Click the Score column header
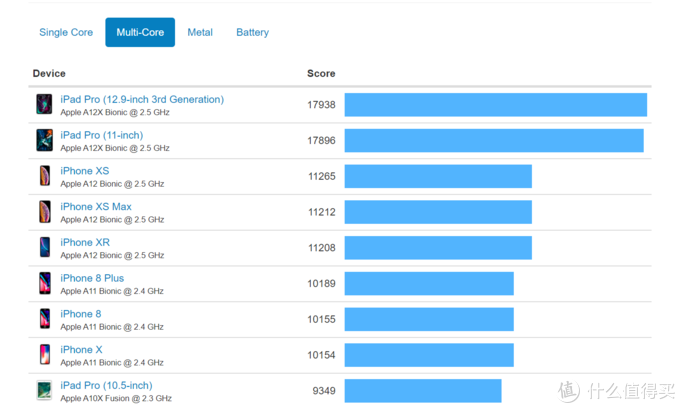Image resolution: width=680 pixels, height=408 pixels. click(321, 74)
